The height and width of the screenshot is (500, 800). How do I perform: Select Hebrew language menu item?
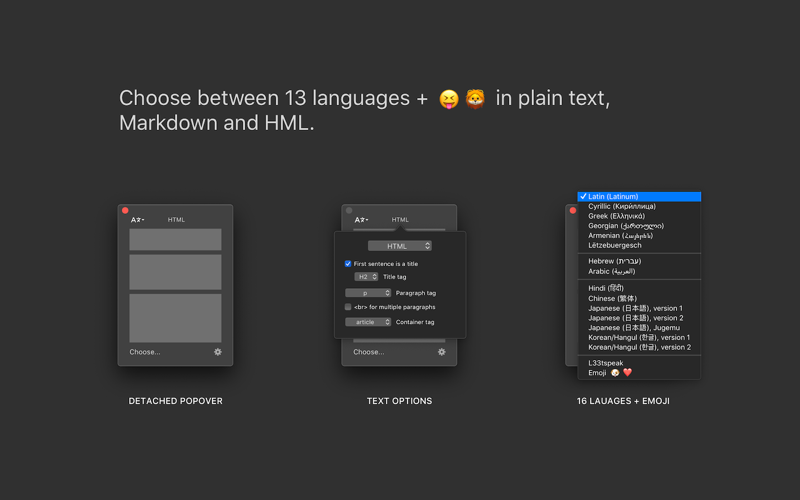point(639,261)
